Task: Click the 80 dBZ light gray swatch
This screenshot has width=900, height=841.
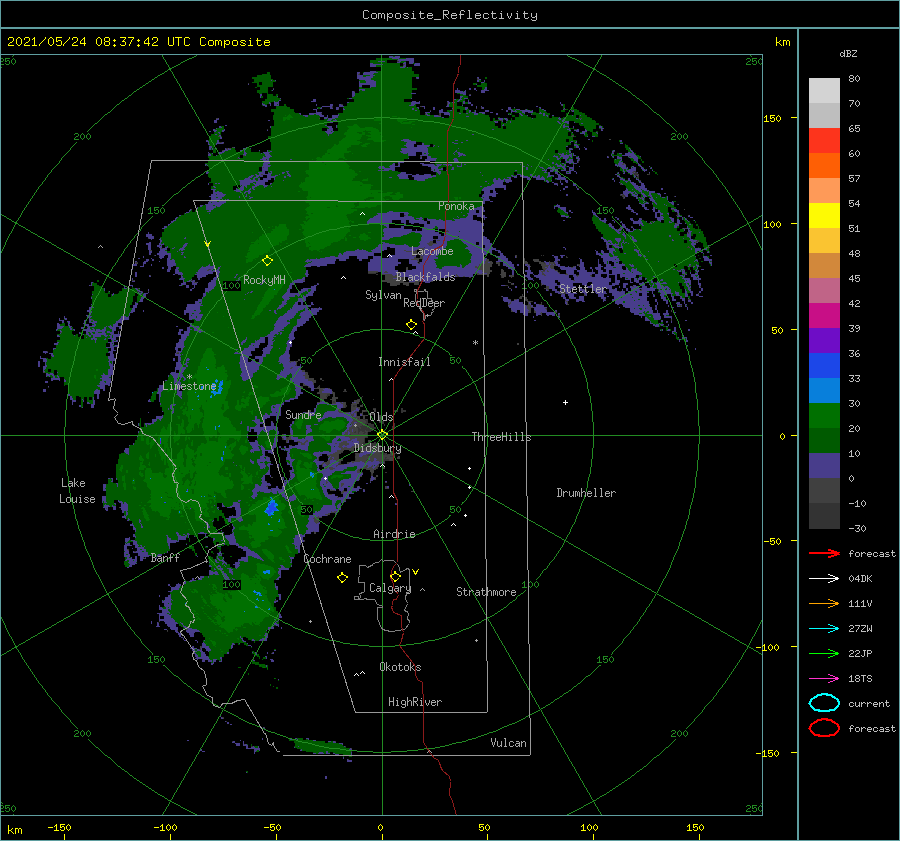Action: pyautogui.click(x=824, y=91)
